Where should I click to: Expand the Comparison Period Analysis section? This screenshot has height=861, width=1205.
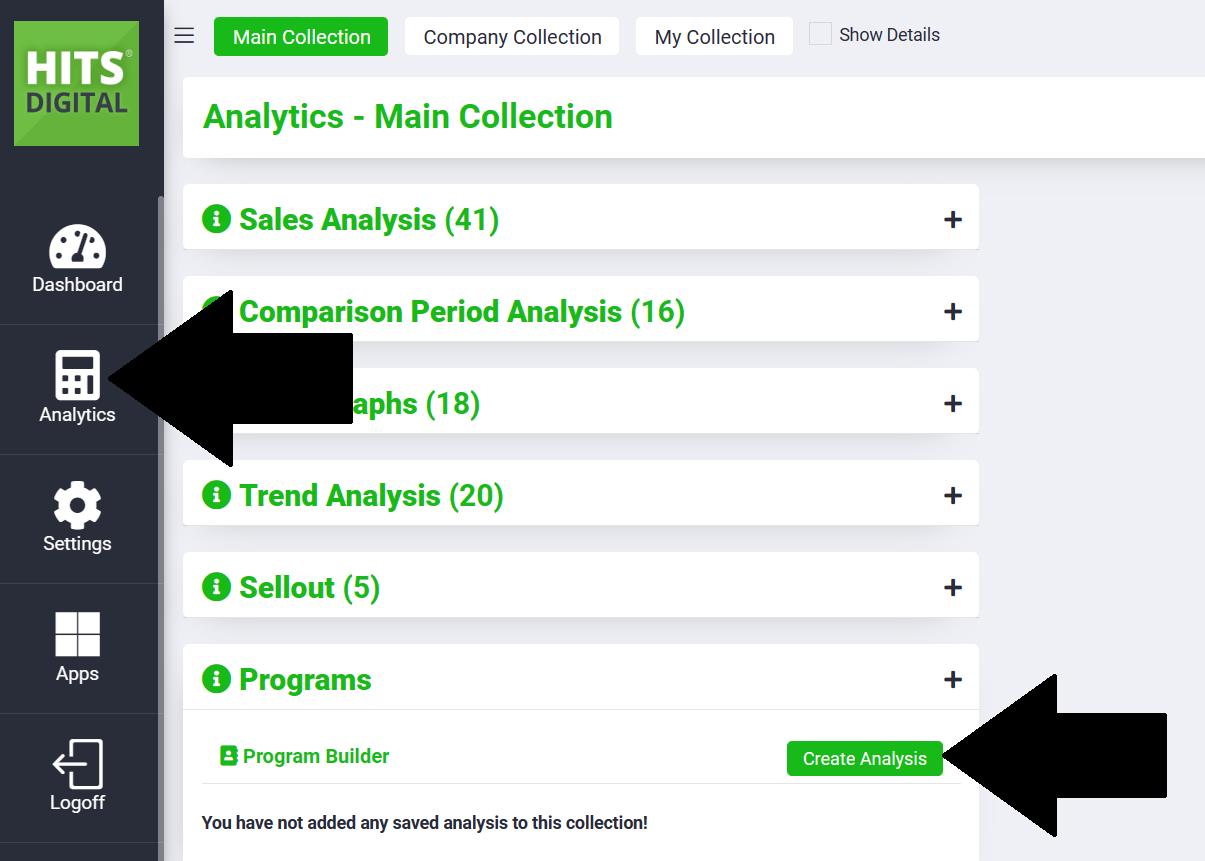pyautogui.click(x=953, y=311)
